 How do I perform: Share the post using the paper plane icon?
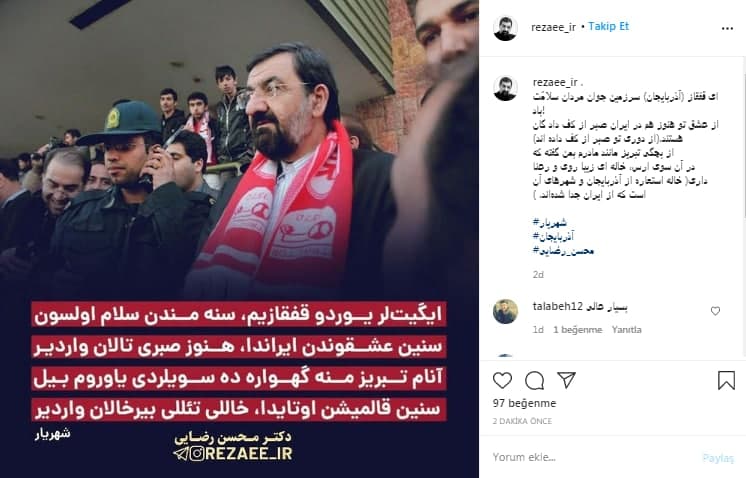566,380
